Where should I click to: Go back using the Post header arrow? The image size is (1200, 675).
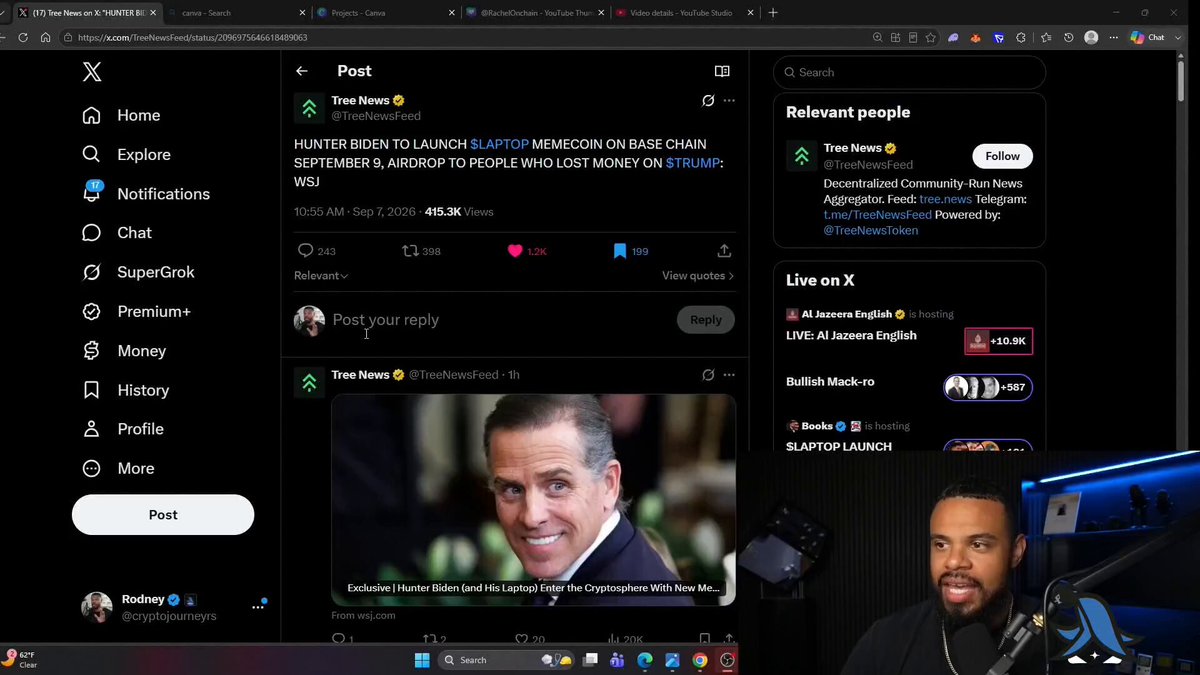pos(302,71)
